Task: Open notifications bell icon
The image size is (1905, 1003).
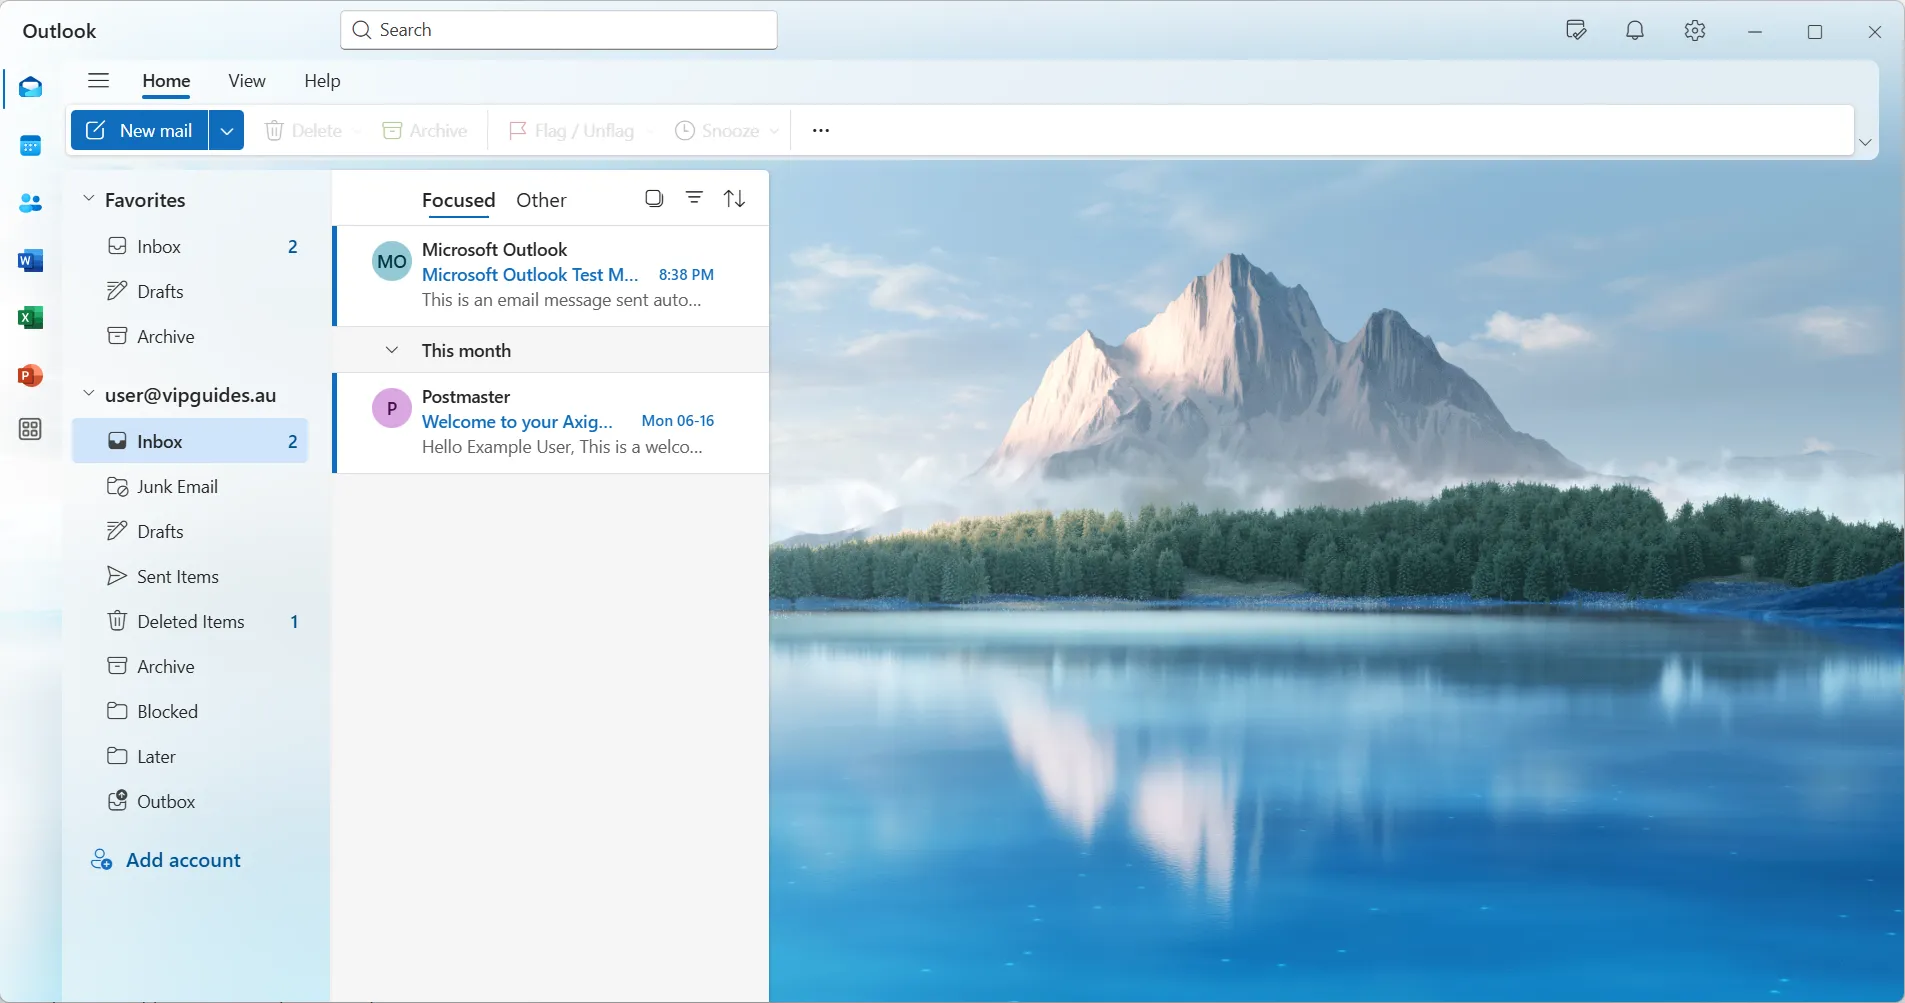Action: [1635, 31]
